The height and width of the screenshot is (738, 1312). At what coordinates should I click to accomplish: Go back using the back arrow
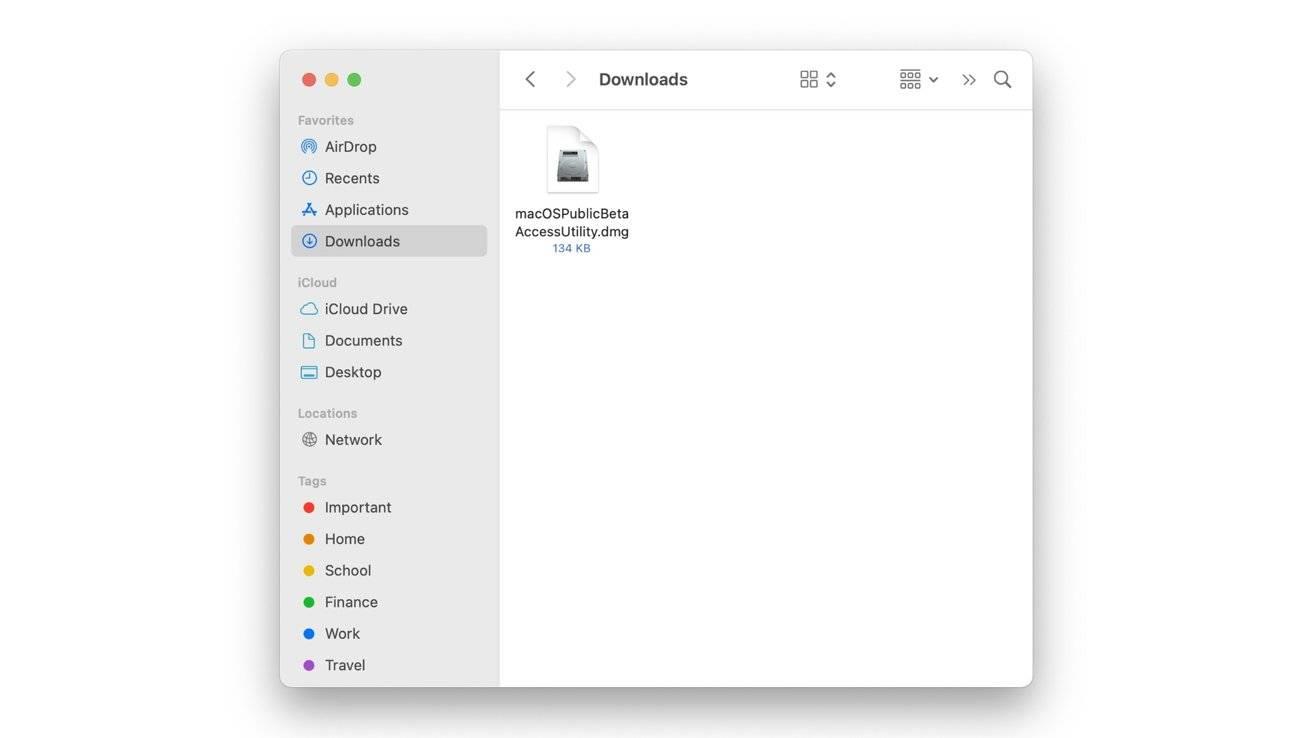click(x=530, y=78)
